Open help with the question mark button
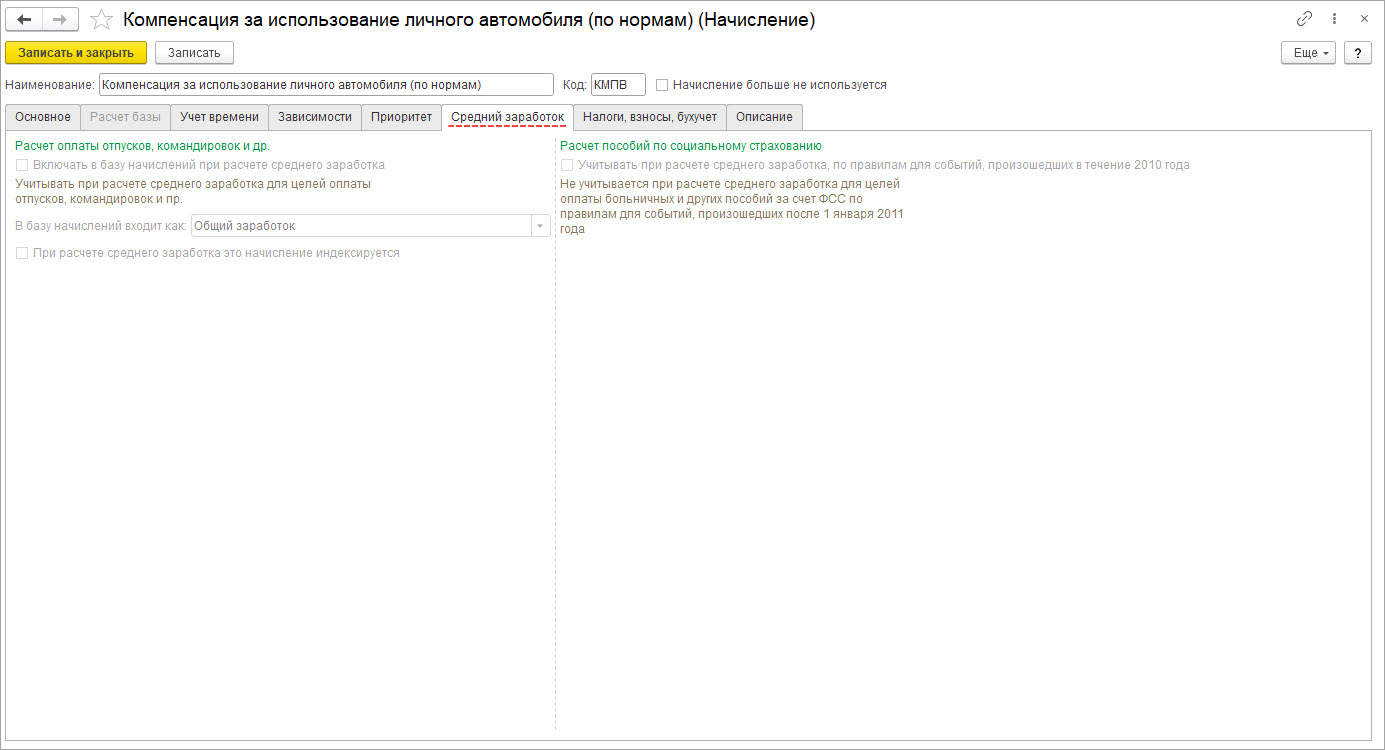The image size is (1385, 750). (1358, 53)
